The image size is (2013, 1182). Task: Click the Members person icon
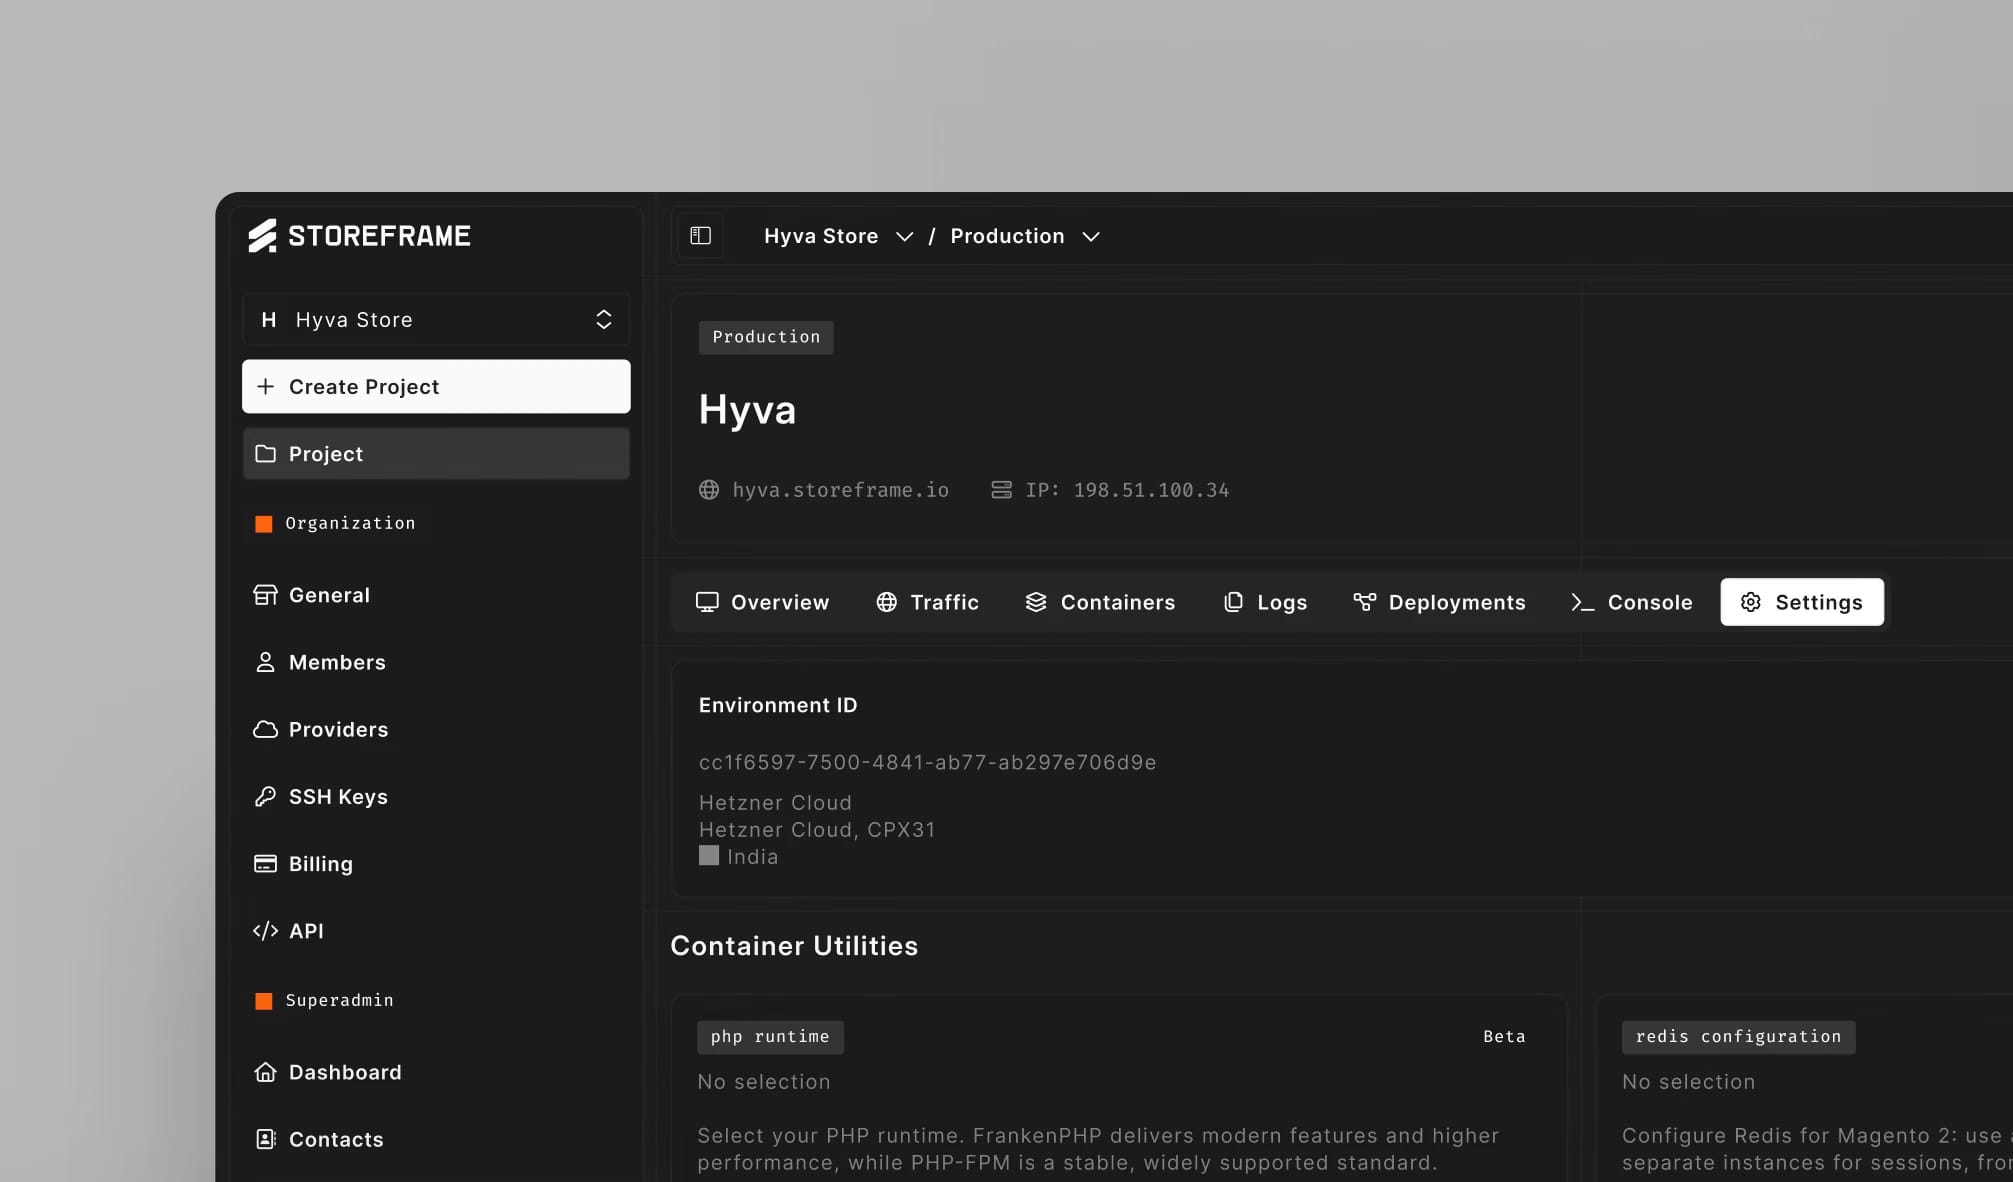pos(265,662)
